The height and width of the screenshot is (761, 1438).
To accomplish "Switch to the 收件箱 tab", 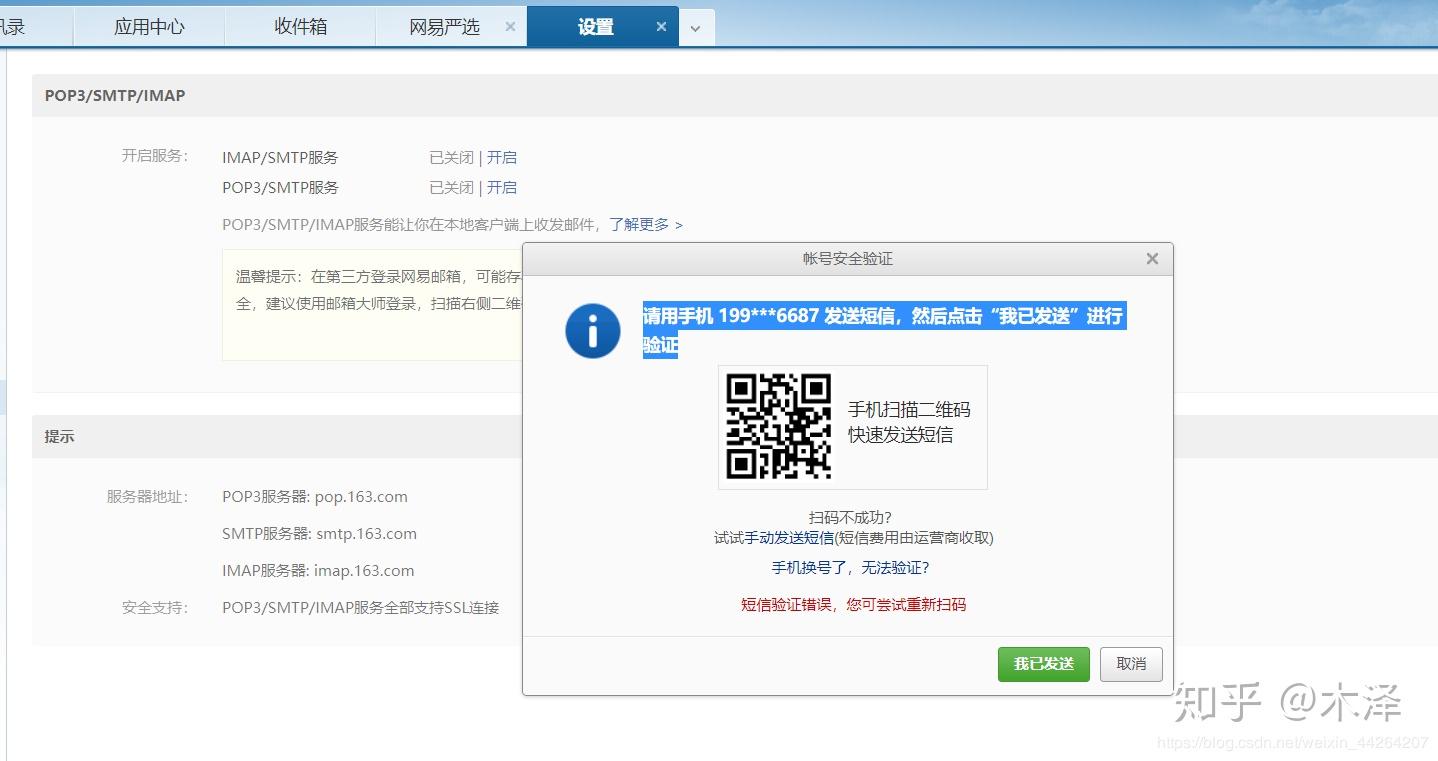I will pyautogui.click(x=299, y=27).
